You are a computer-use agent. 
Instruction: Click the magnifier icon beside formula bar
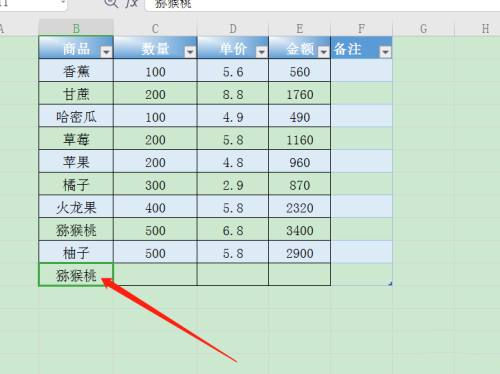pos(111,3)
